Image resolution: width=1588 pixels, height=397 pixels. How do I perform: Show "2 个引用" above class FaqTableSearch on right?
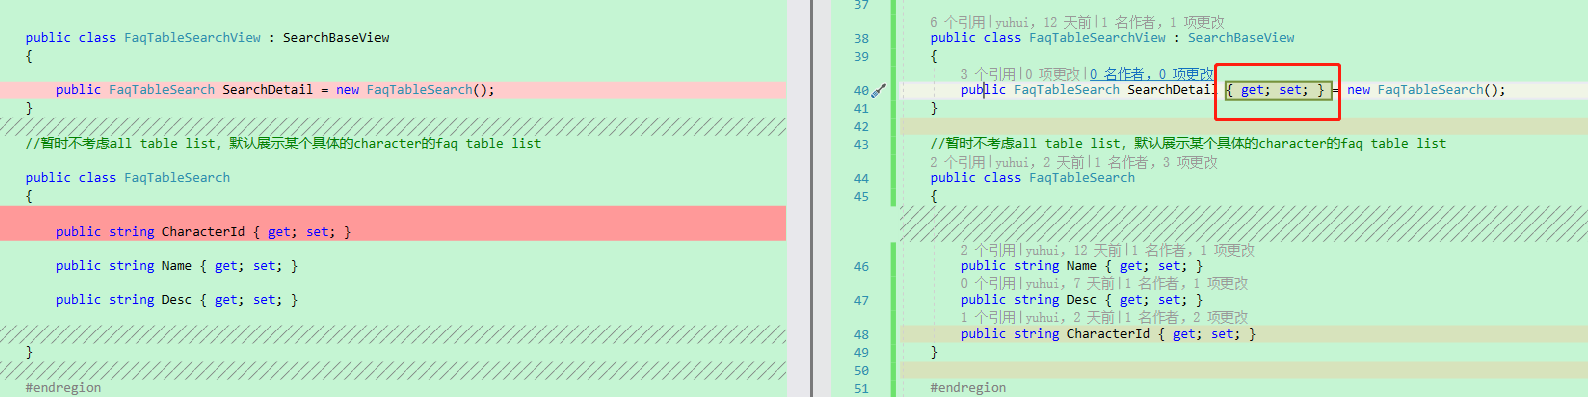957,162
